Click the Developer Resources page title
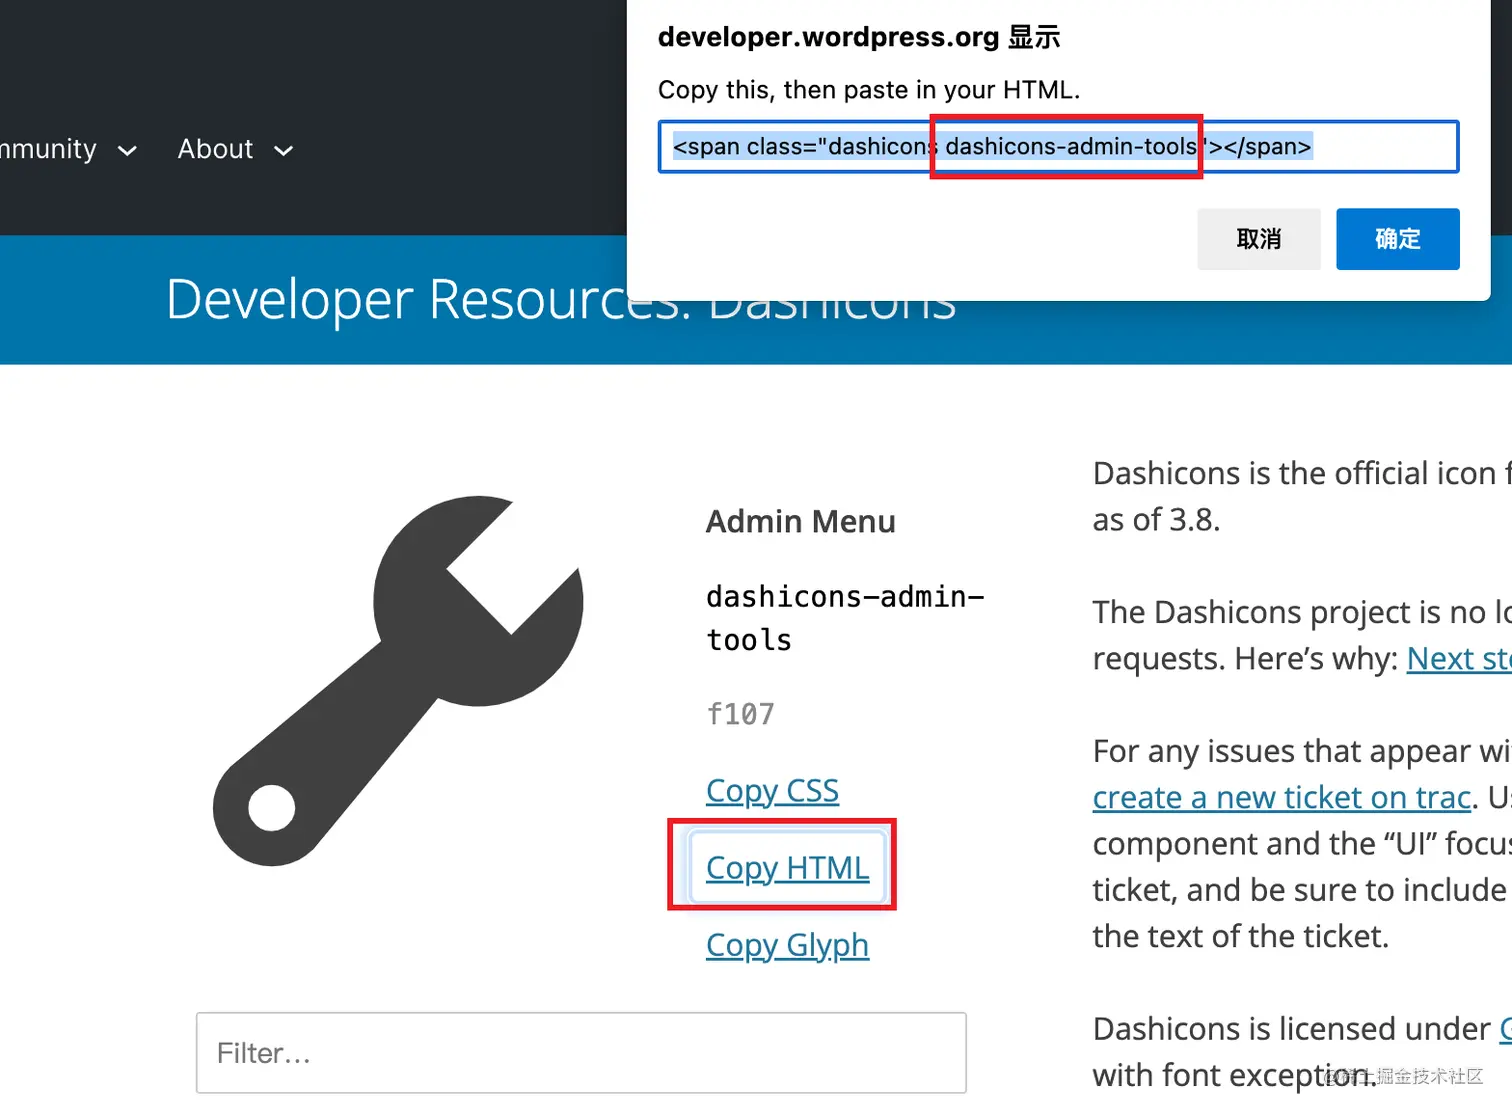The width and height of the screenshot is (1512, 1115). click(x=561, y=299)
